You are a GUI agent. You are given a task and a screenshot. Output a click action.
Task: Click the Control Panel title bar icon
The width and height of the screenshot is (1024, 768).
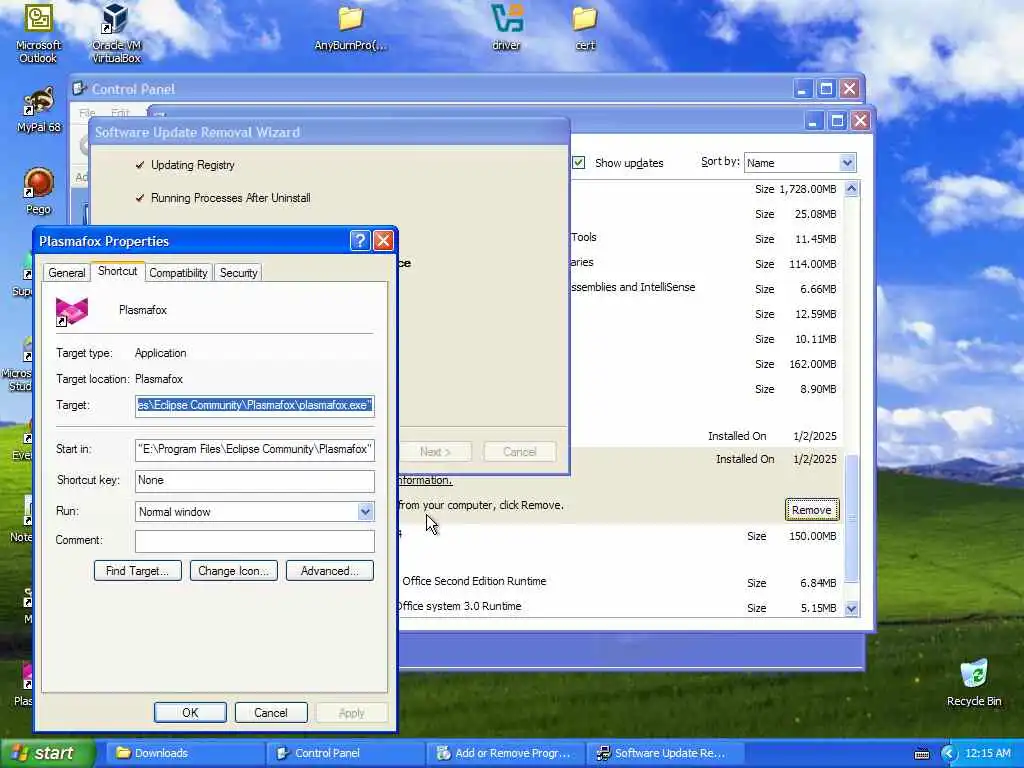pos(80,88)
